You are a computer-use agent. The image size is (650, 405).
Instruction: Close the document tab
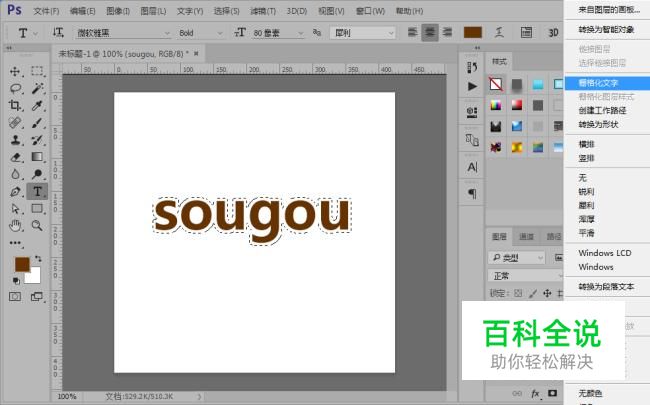(196, 53)
